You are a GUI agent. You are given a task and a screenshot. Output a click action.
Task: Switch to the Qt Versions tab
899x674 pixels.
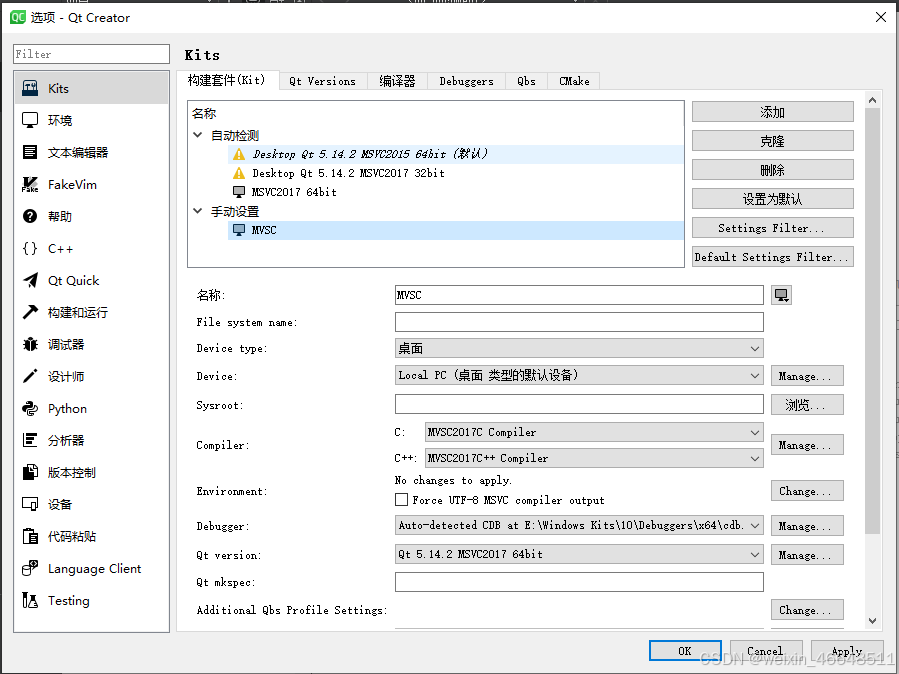point(323,81)
